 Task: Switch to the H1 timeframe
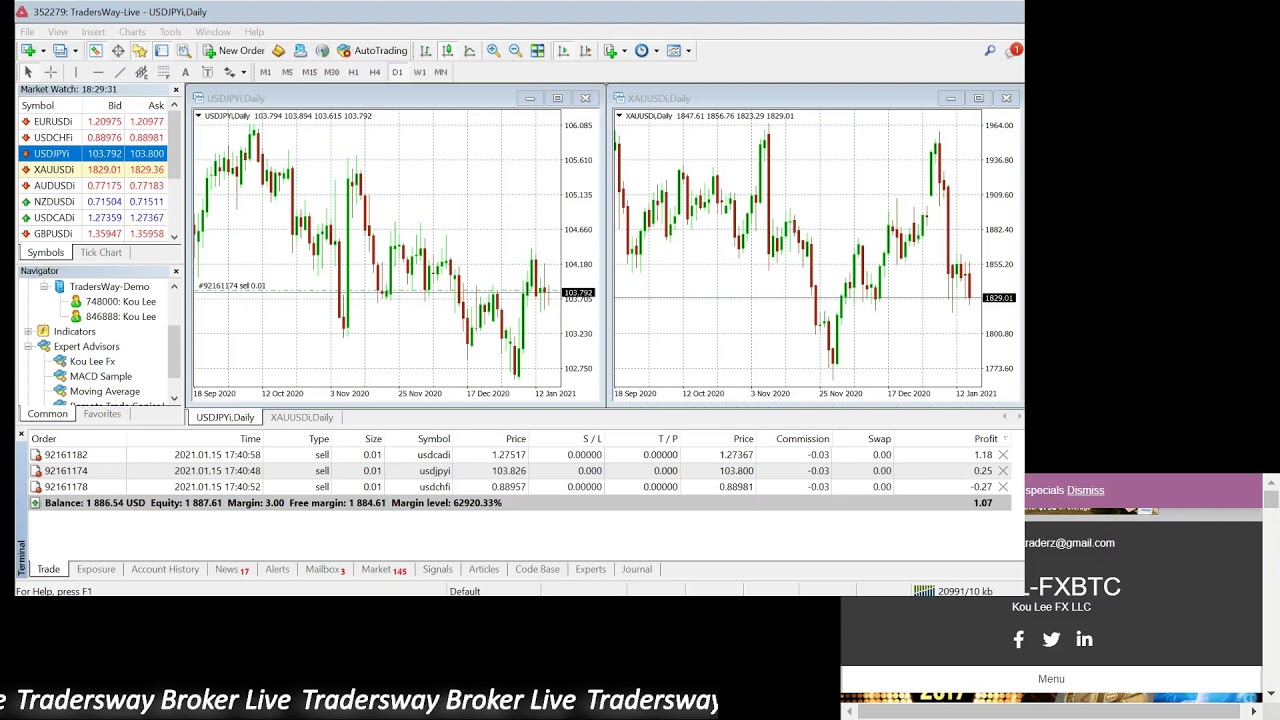353,72
